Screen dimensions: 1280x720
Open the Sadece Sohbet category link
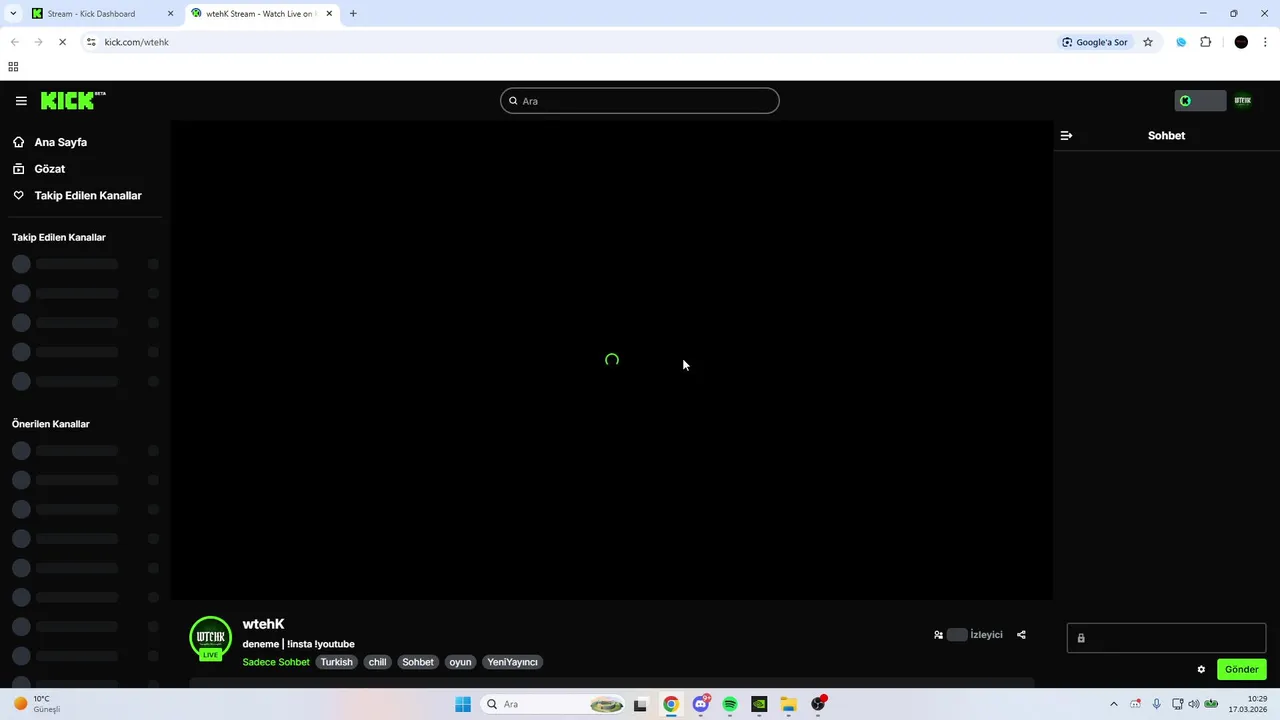tap(276, 662)
